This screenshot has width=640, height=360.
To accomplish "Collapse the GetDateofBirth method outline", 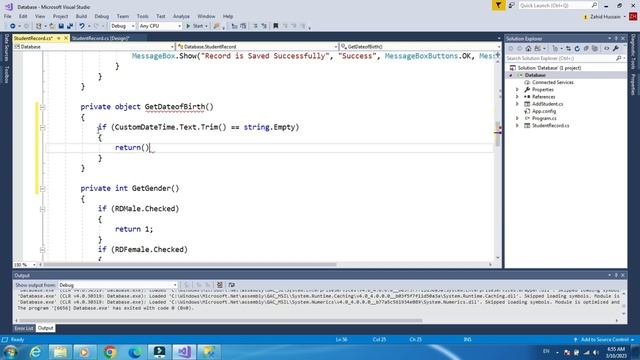I will (x=42, y=107).
